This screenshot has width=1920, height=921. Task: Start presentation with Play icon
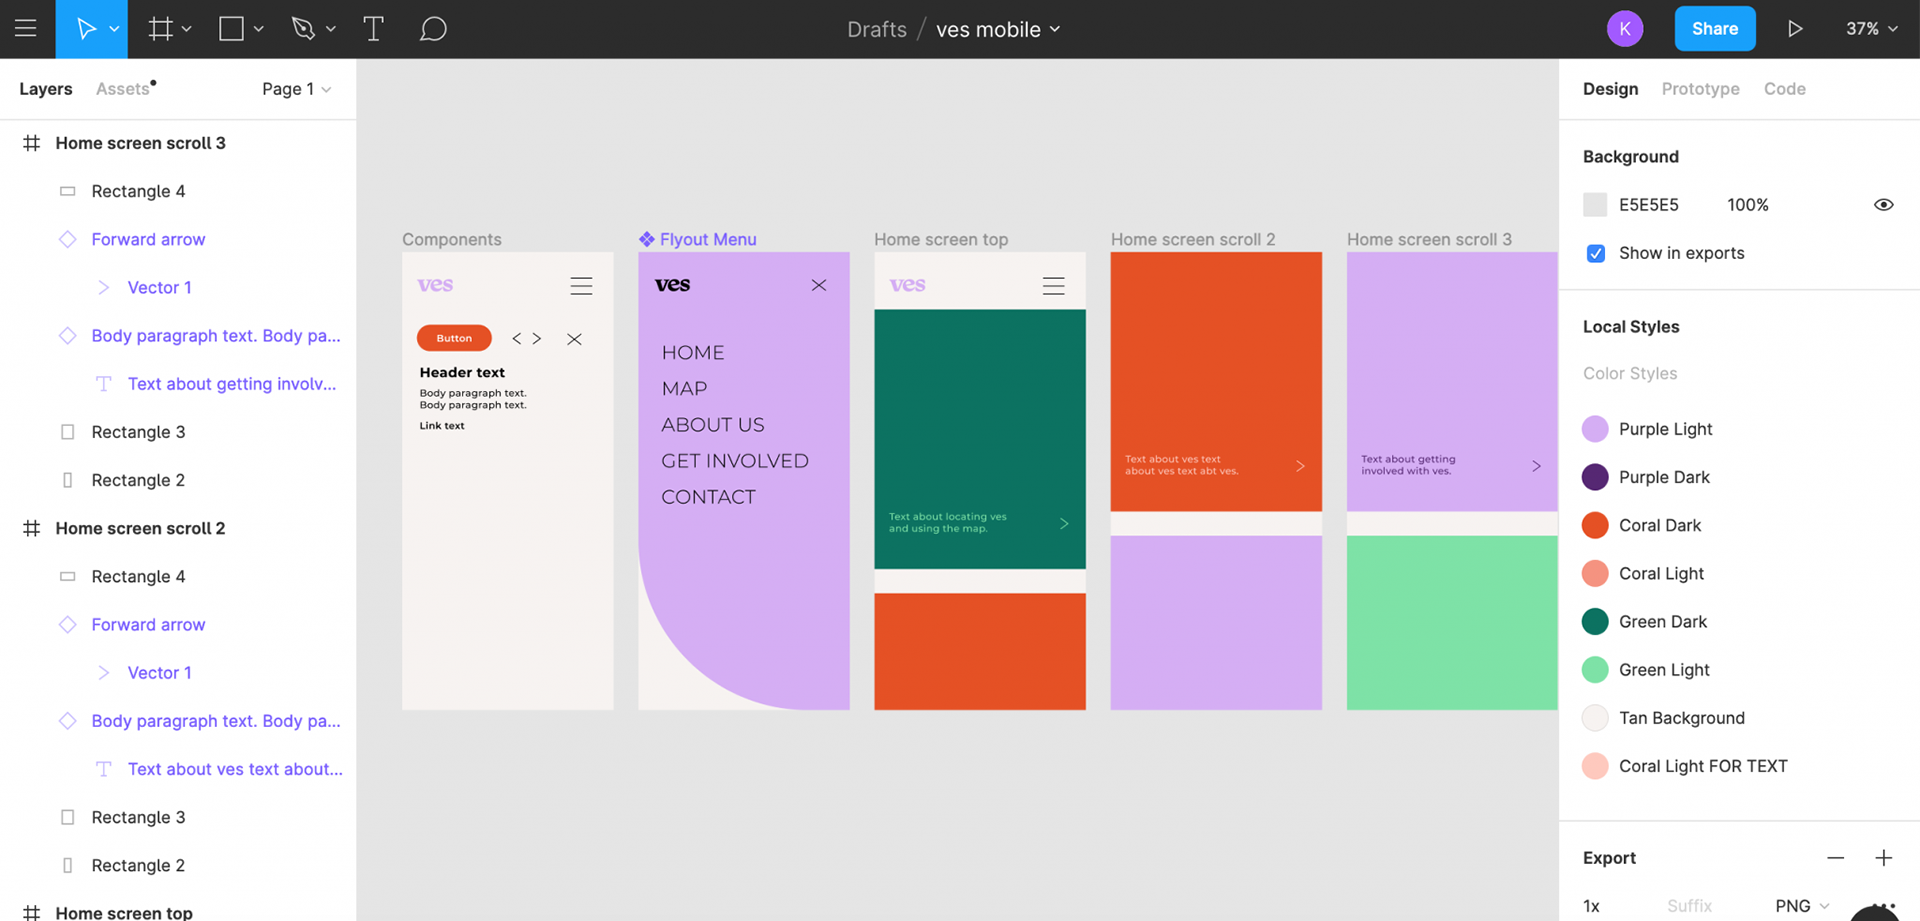[1796, 29]
